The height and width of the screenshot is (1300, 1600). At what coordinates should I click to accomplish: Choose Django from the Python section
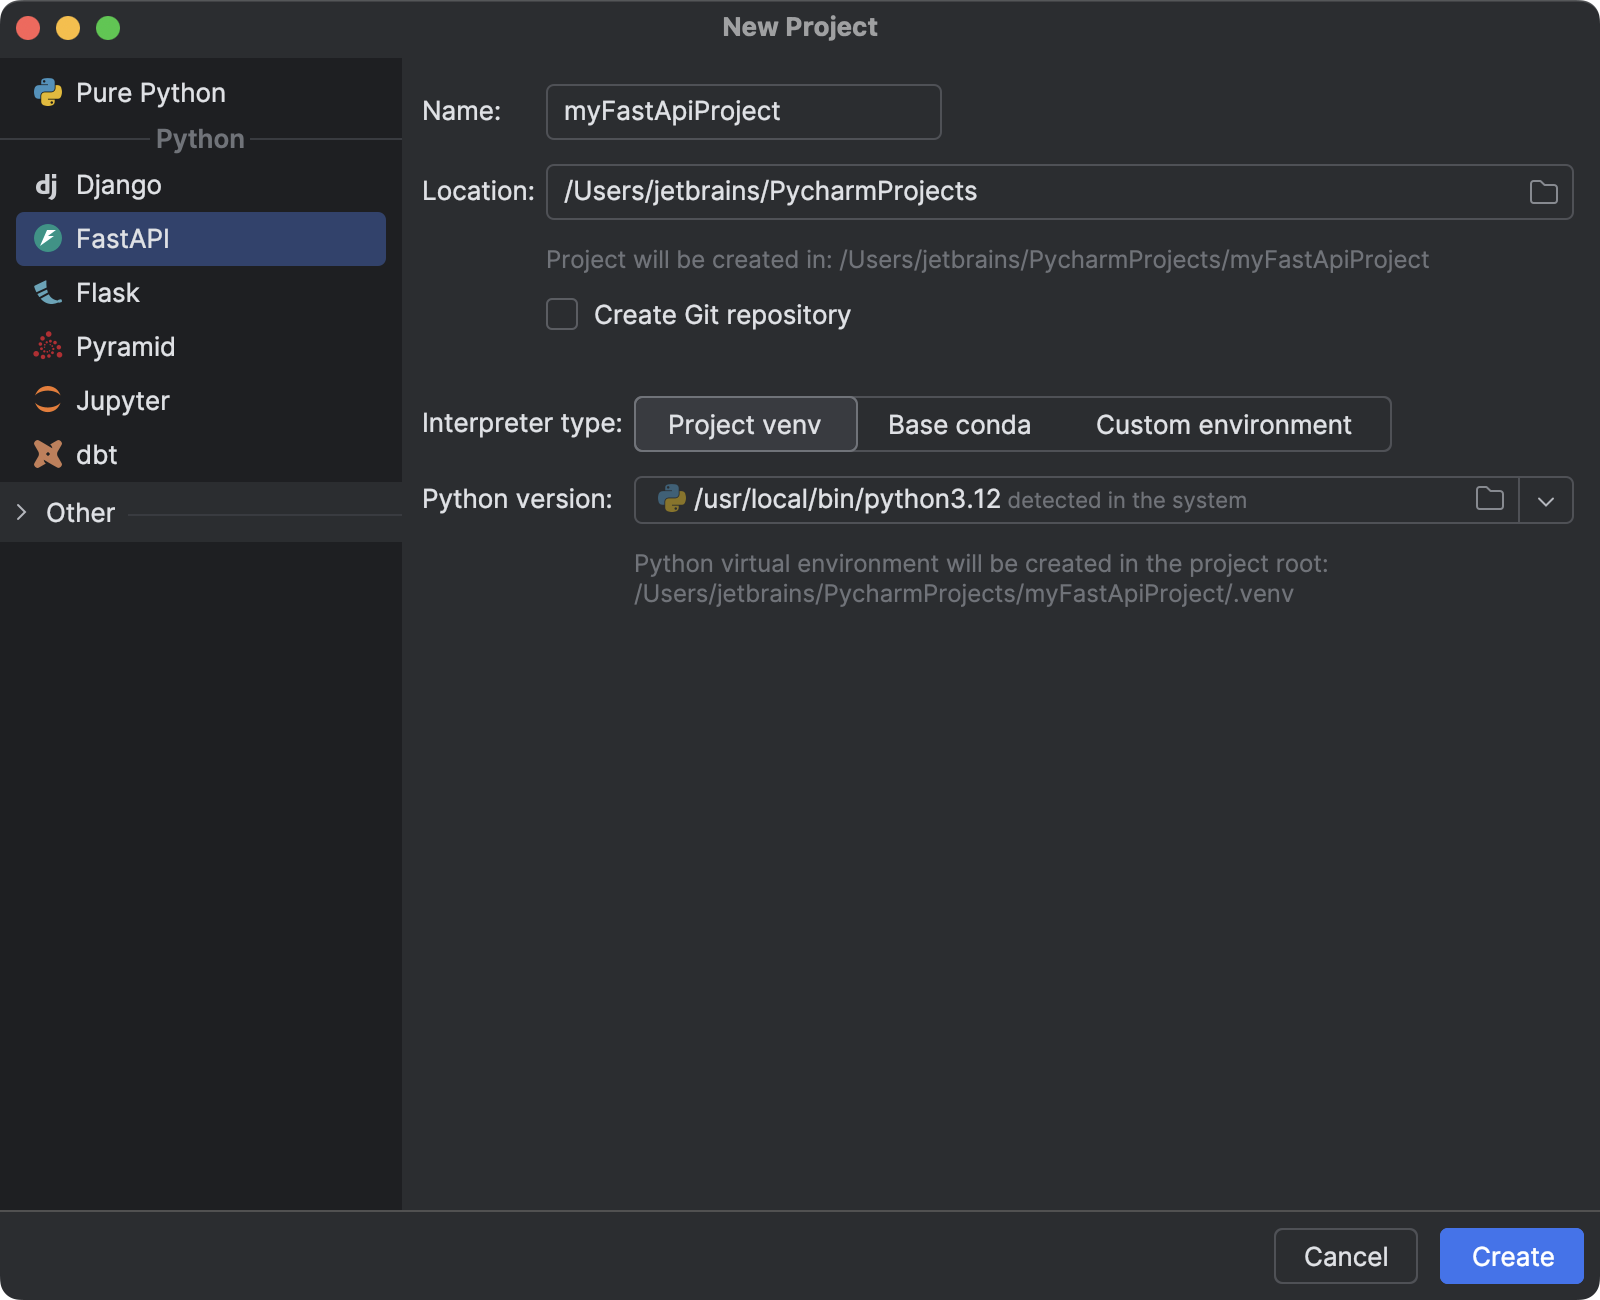pos(118,184)
